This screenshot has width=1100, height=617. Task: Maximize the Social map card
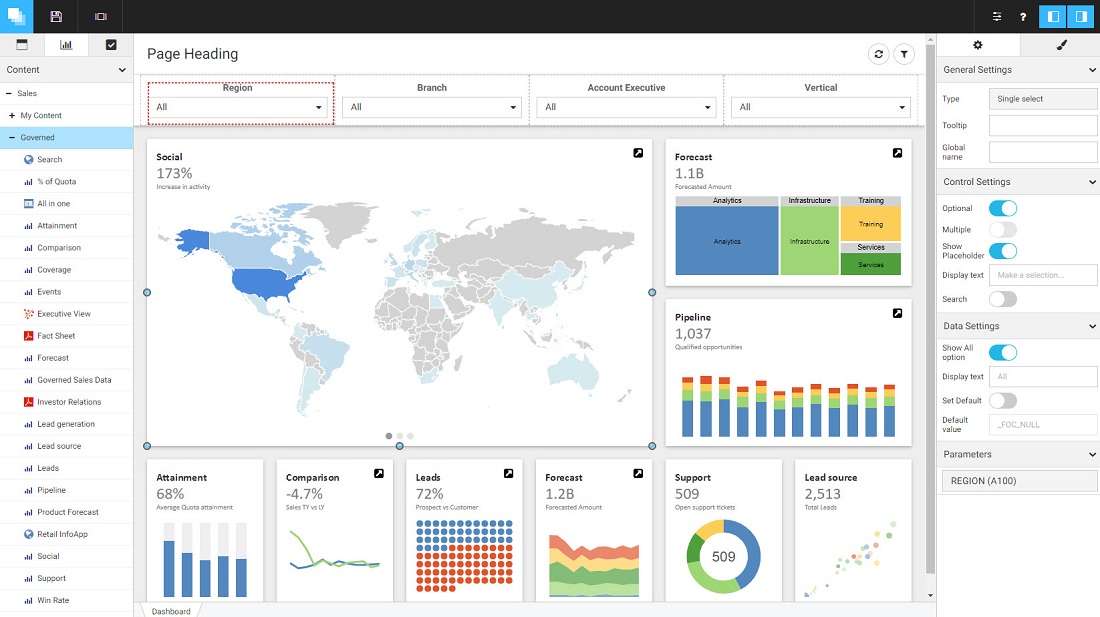click(638, 153)
